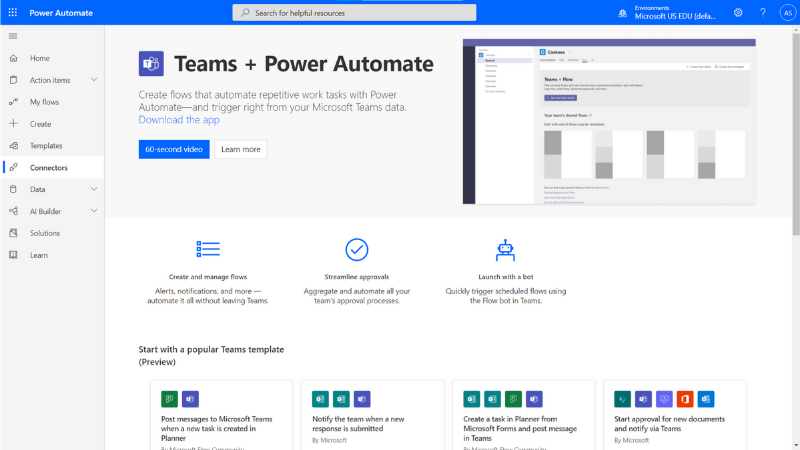Click SharePoint icon on Start approval card
The height and width of the screenshot is (450, 800).
622,399
